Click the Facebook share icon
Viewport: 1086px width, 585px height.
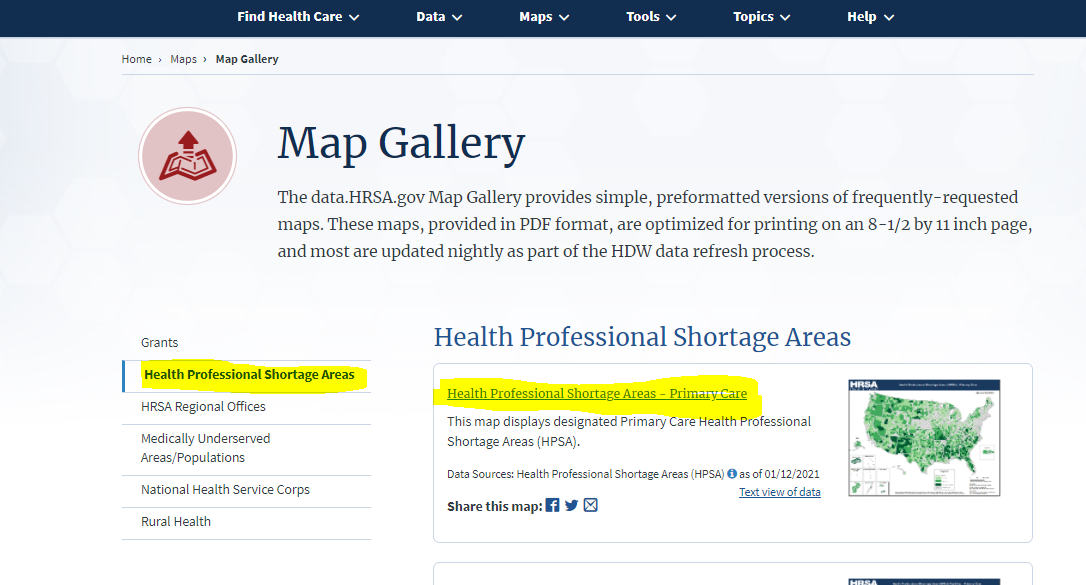tap(552, 506)
